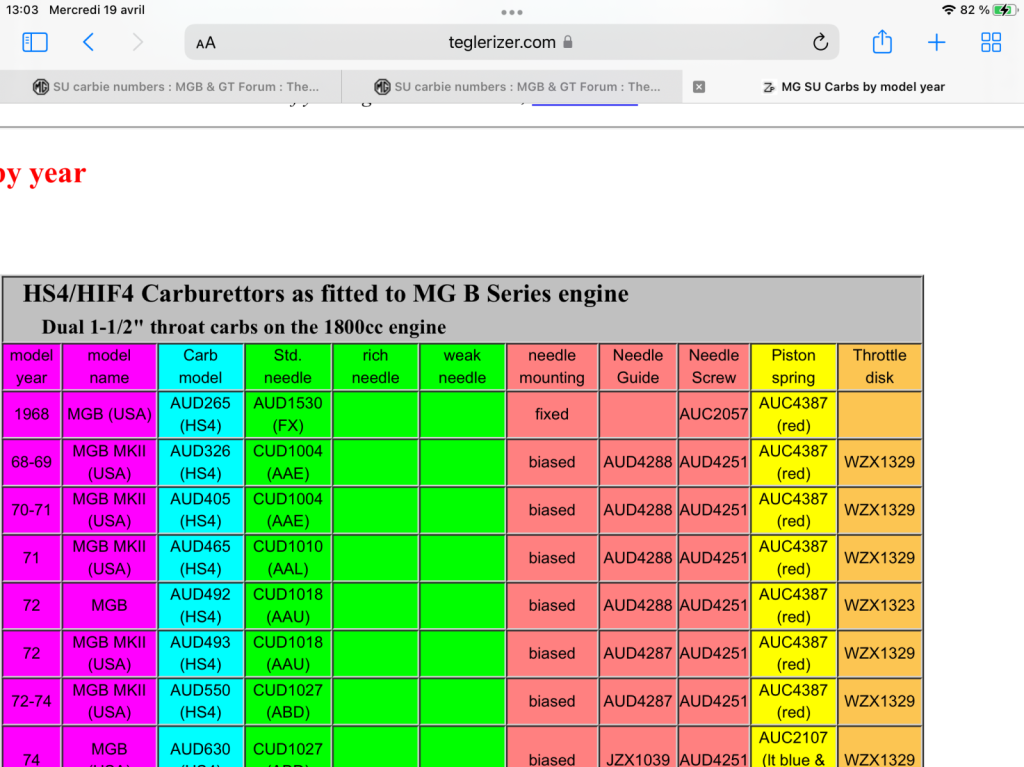Tap the 'Std. needle' column header

[288, 367]
